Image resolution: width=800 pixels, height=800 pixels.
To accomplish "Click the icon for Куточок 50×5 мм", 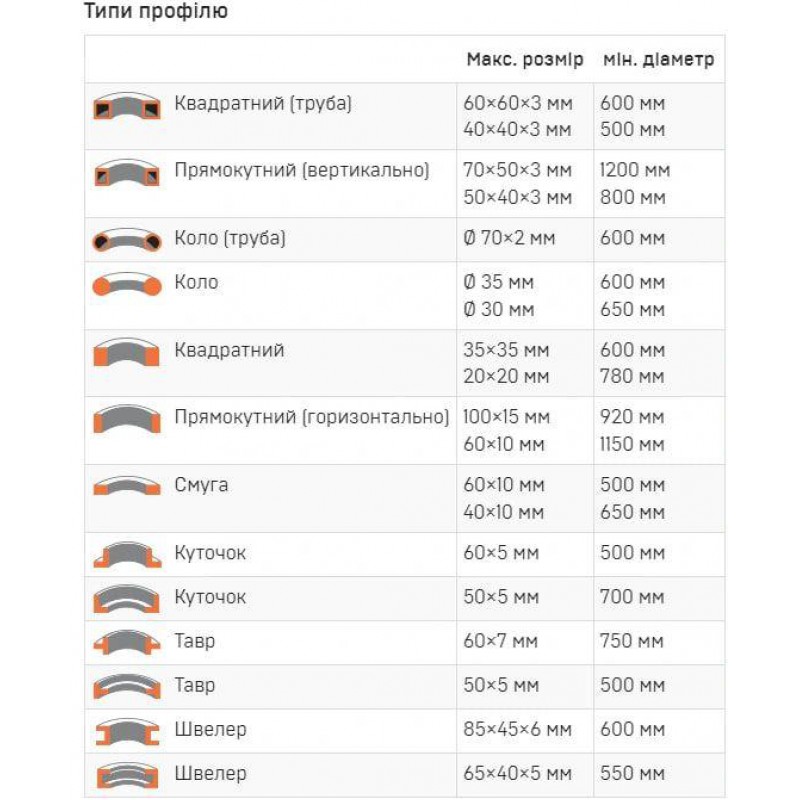I will (x=127, y=599).
